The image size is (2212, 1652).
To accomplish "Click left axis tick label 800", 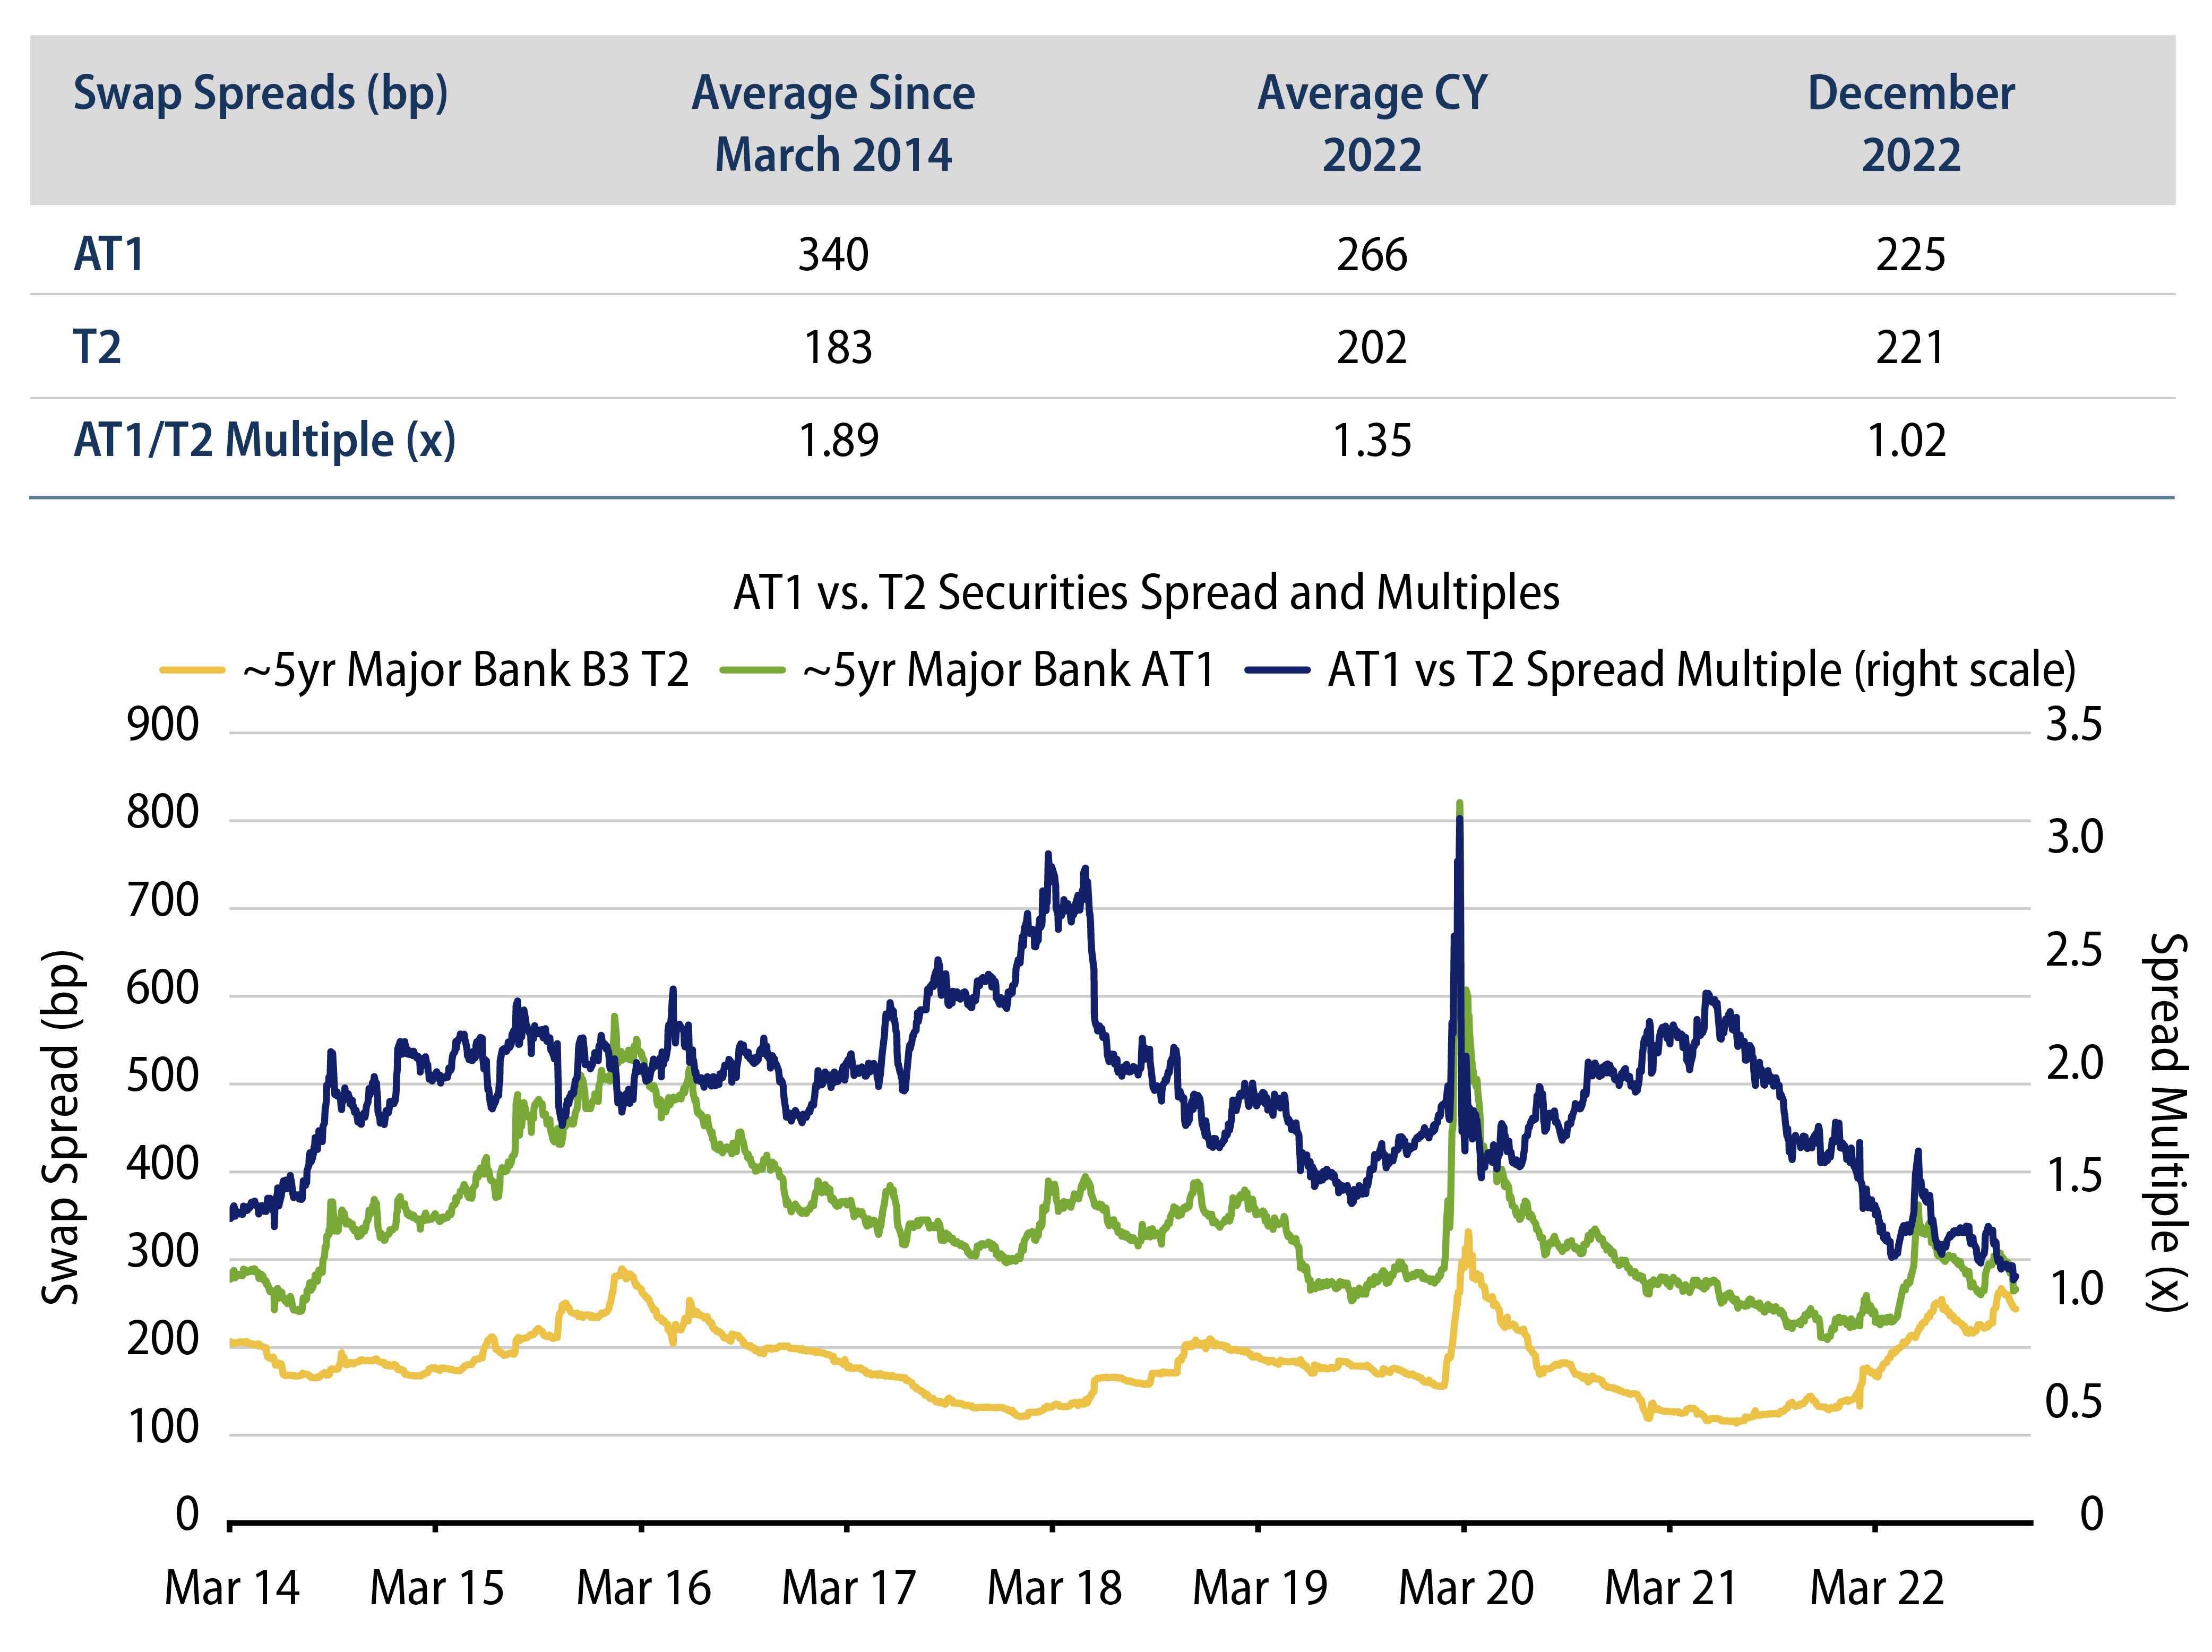I will click(163, 812).
